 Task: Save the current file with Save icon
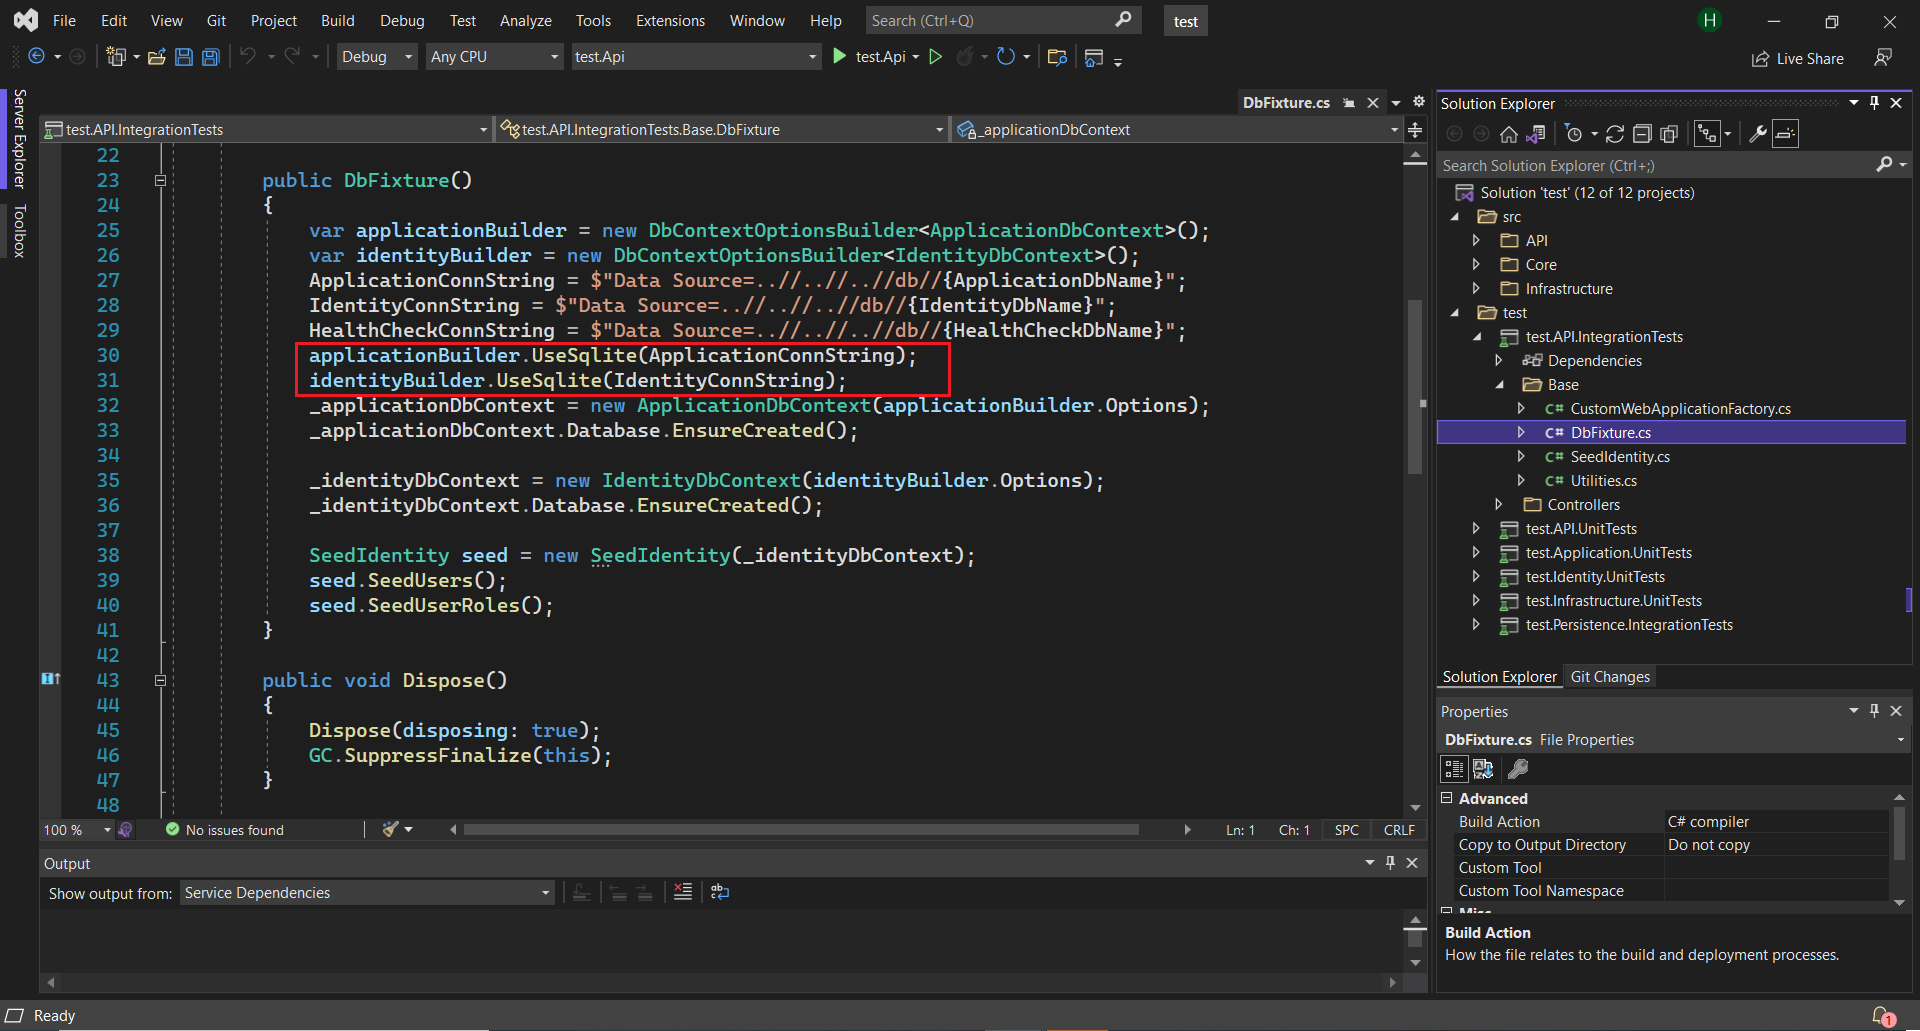(x=184, y=57)
